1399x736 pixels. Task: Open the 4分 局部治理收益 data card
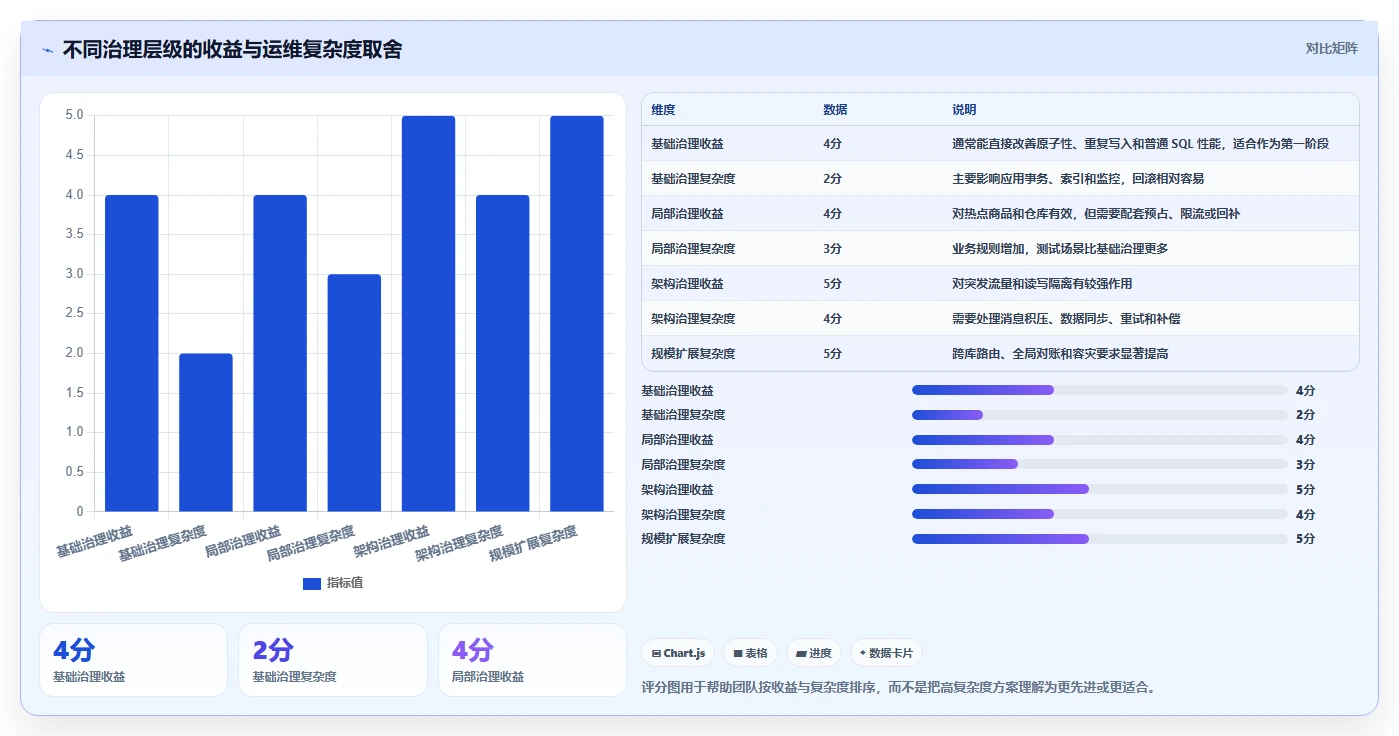[532, 660]
